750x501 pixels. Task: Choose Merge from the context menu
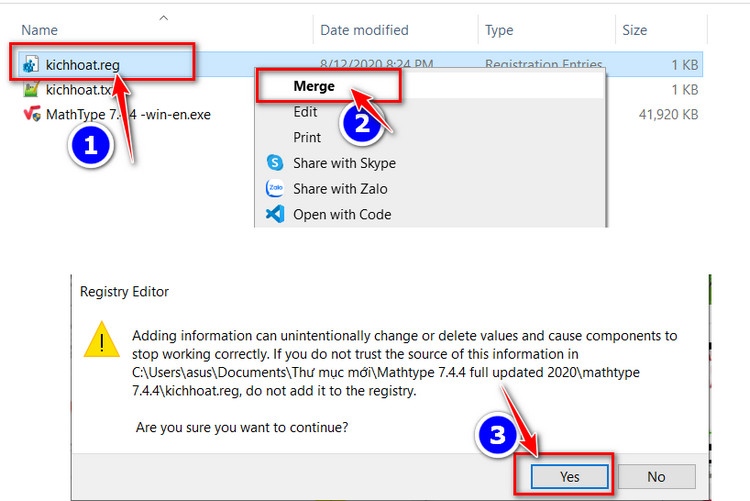point(314,86)
